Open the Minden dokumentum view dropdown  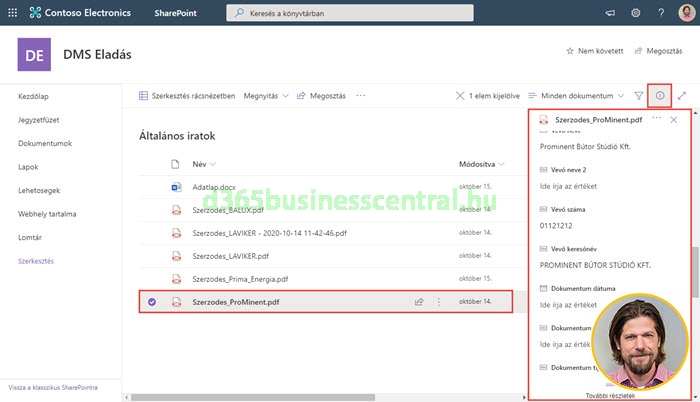(577, 95)
